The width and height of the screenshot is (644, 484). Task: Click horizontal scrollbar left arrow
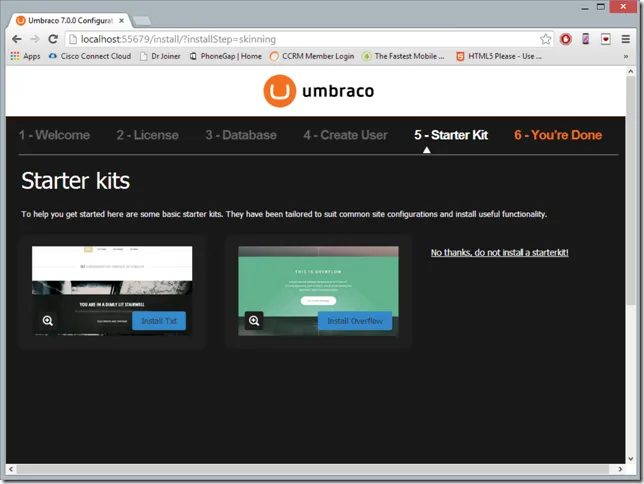11,469
